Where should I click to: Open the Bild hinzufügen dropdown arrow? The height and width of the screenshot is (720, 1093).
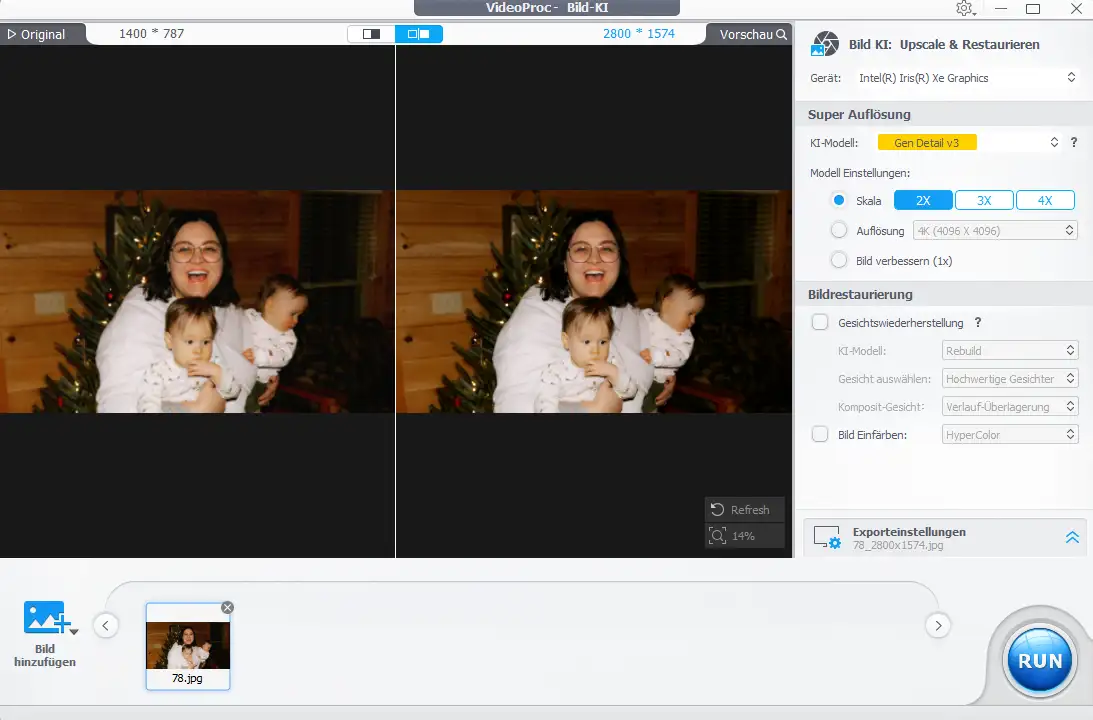pos(74,631)
